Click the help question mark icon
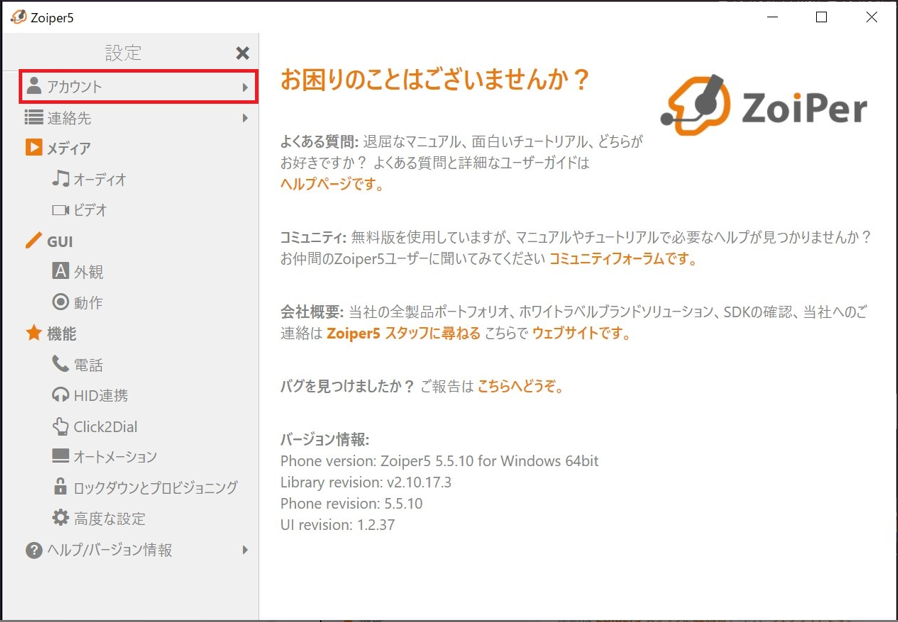 coord(34,550)
